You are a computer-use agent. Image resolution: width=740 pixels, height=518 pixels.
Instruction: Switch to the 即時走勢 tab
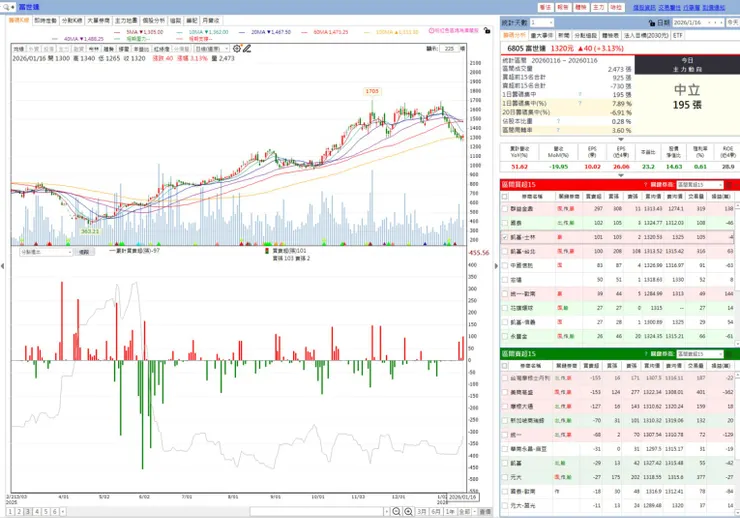pos(45,20)
